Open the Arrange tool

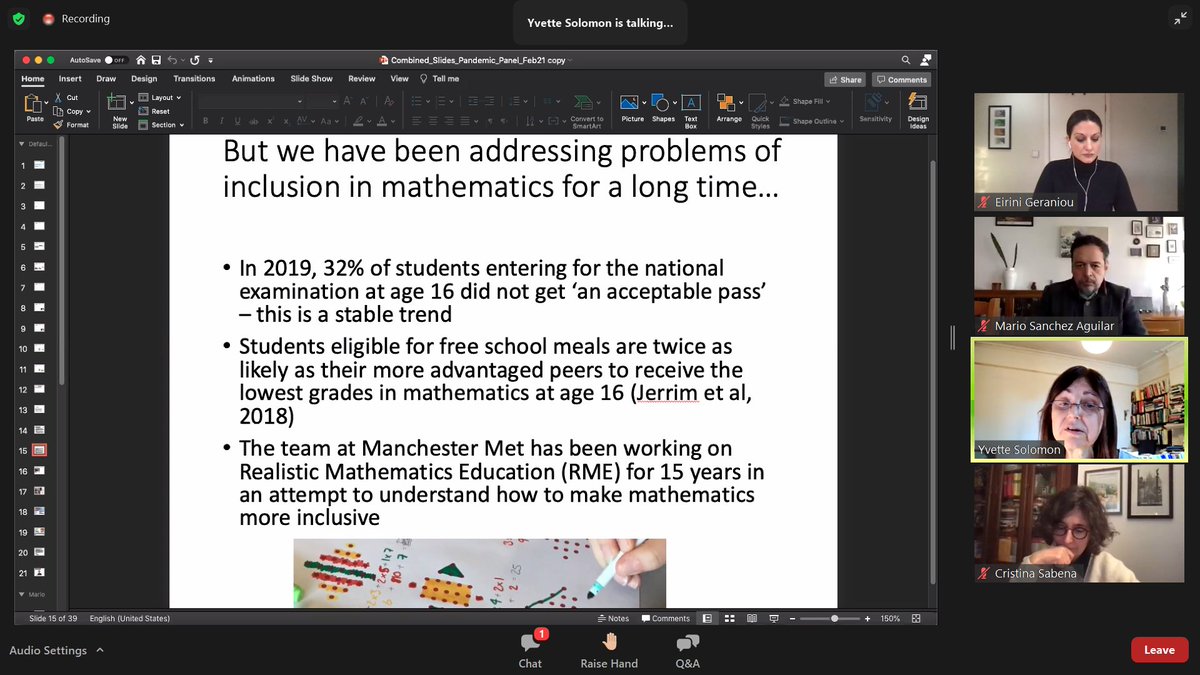click(729, 108)
